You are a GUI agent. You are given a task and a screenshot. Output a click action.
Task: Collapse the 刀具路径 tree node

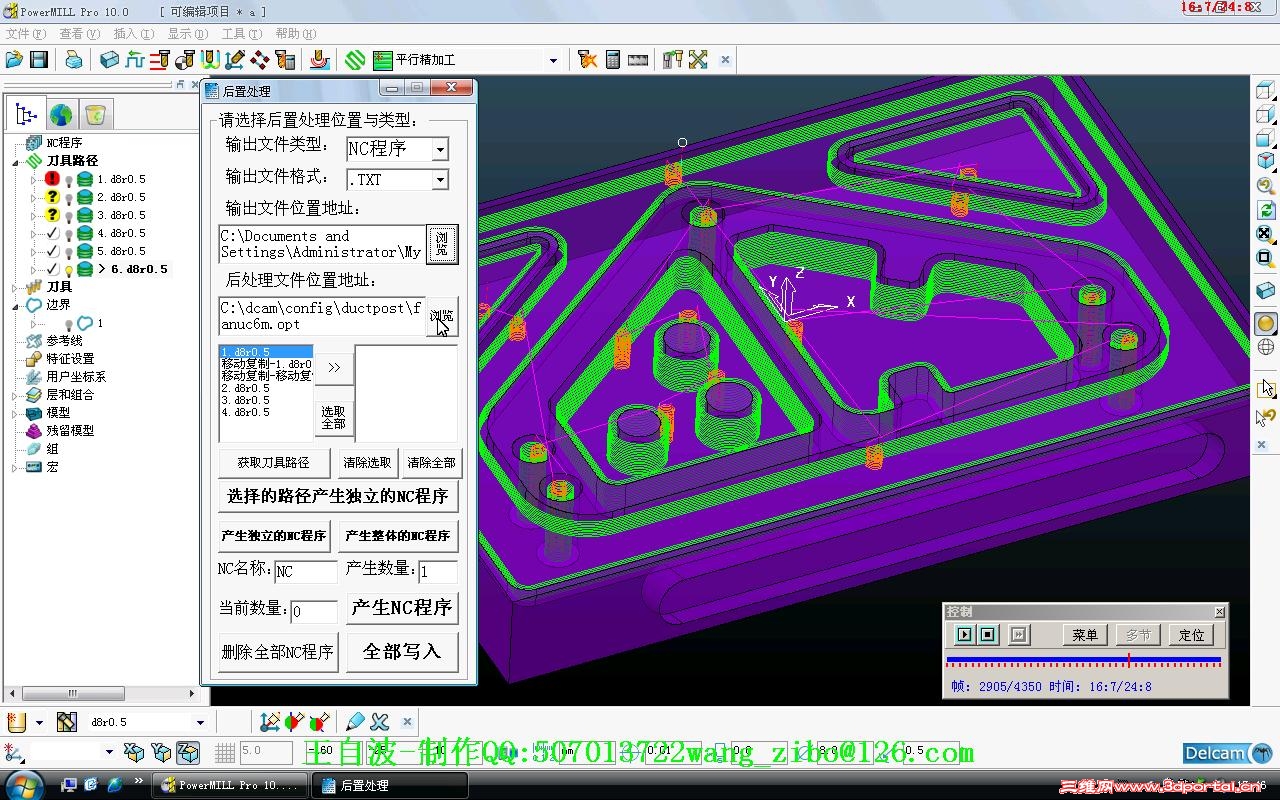tap(15, 161)
